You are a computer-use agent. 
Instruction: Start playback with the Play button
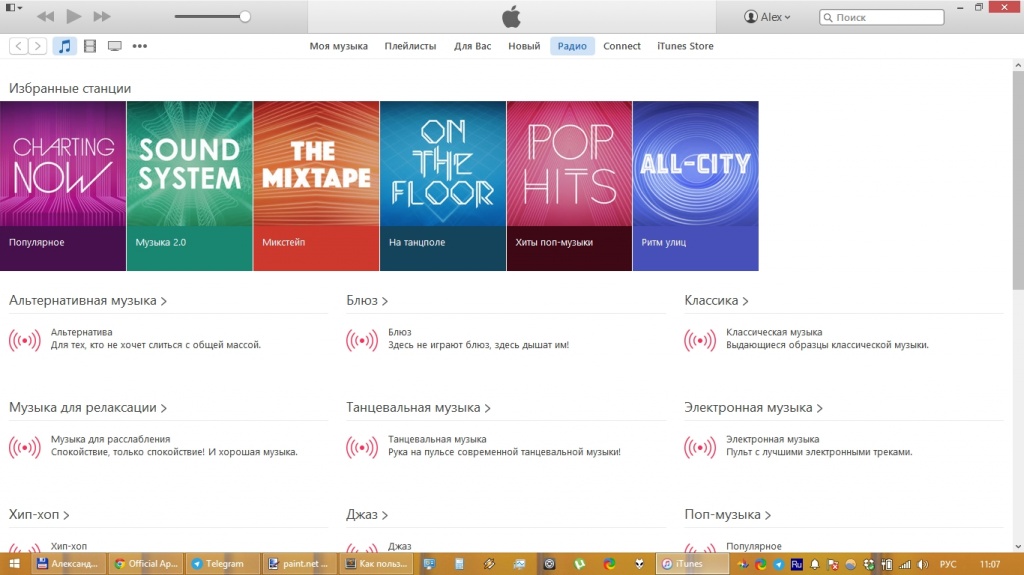[x=74, y=16]
